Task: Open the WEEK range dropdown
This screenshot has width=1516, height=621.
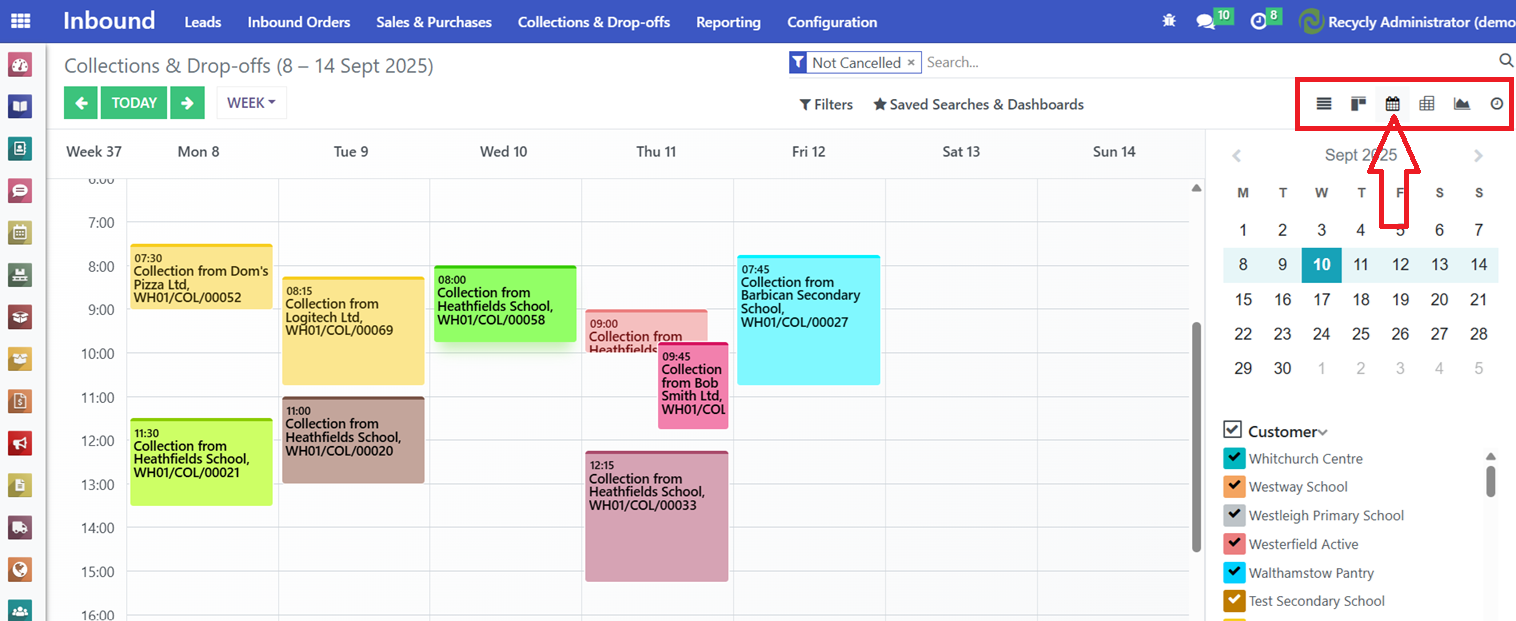Action: click(x=251, y=103)
